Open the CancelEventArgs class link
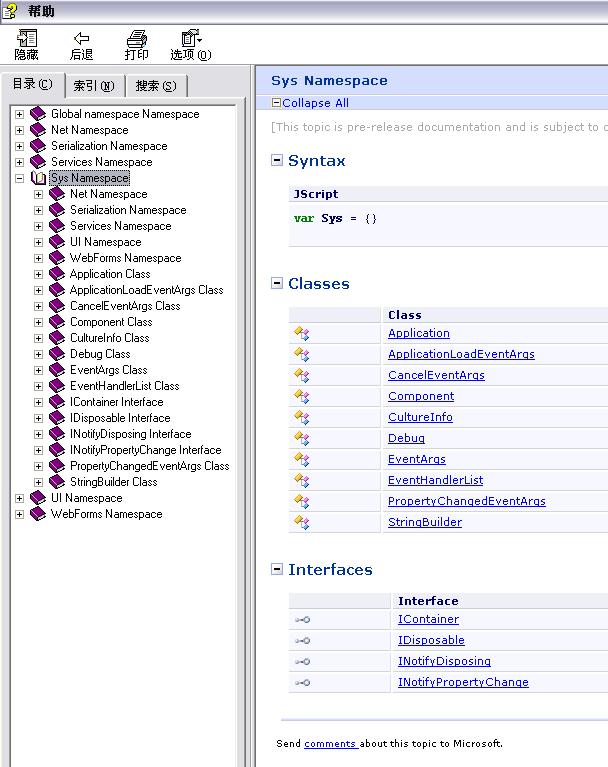The height and width of the screenshot is (767, 608). point(436,375)
